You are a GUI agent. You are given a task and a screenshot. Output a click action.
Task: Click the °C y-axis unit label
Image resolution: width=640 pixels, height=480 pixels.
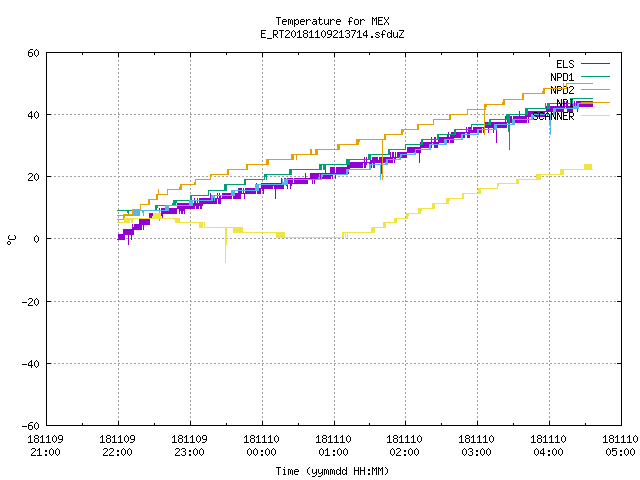(x=12, y=240)
